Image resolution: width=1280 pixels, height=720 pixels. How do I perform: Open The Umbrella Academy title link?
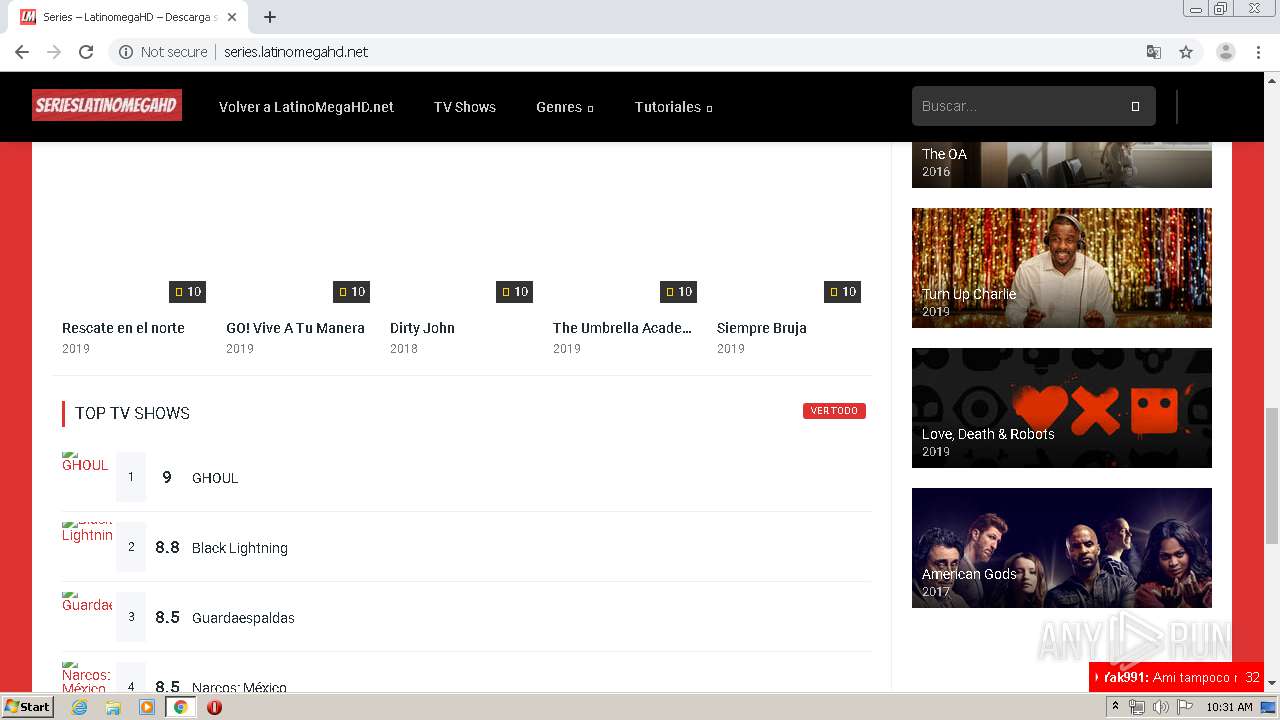tap(622, 328)
